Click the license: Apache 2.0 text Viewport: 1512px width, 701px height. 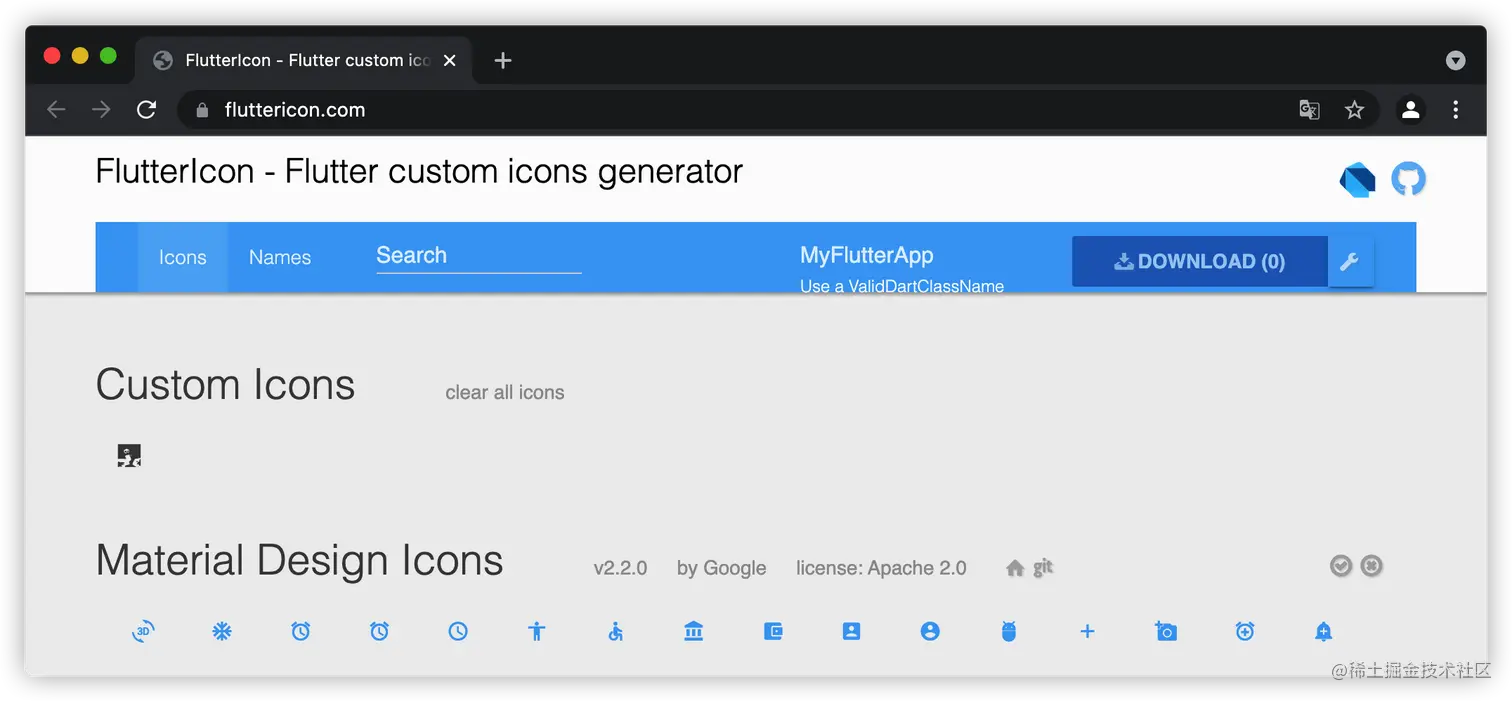pyautogui.click(x=881, y=568)
